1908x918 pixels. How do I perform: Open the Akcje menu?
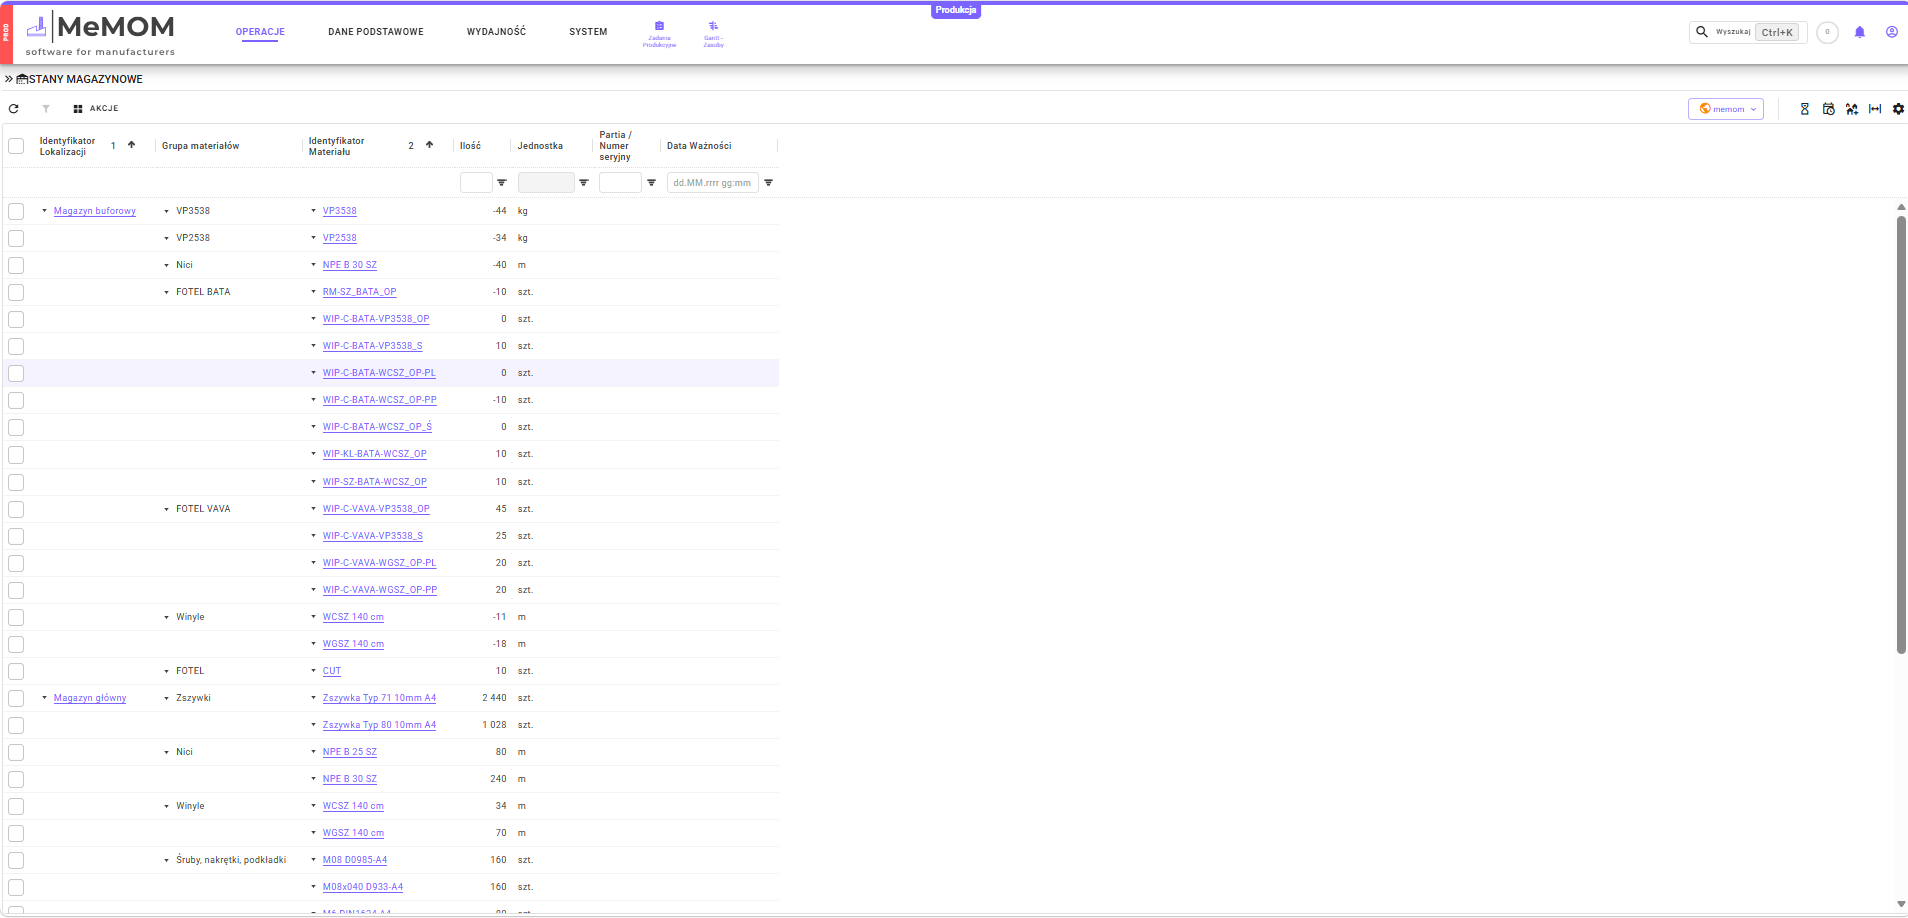[x=96, y=109]
